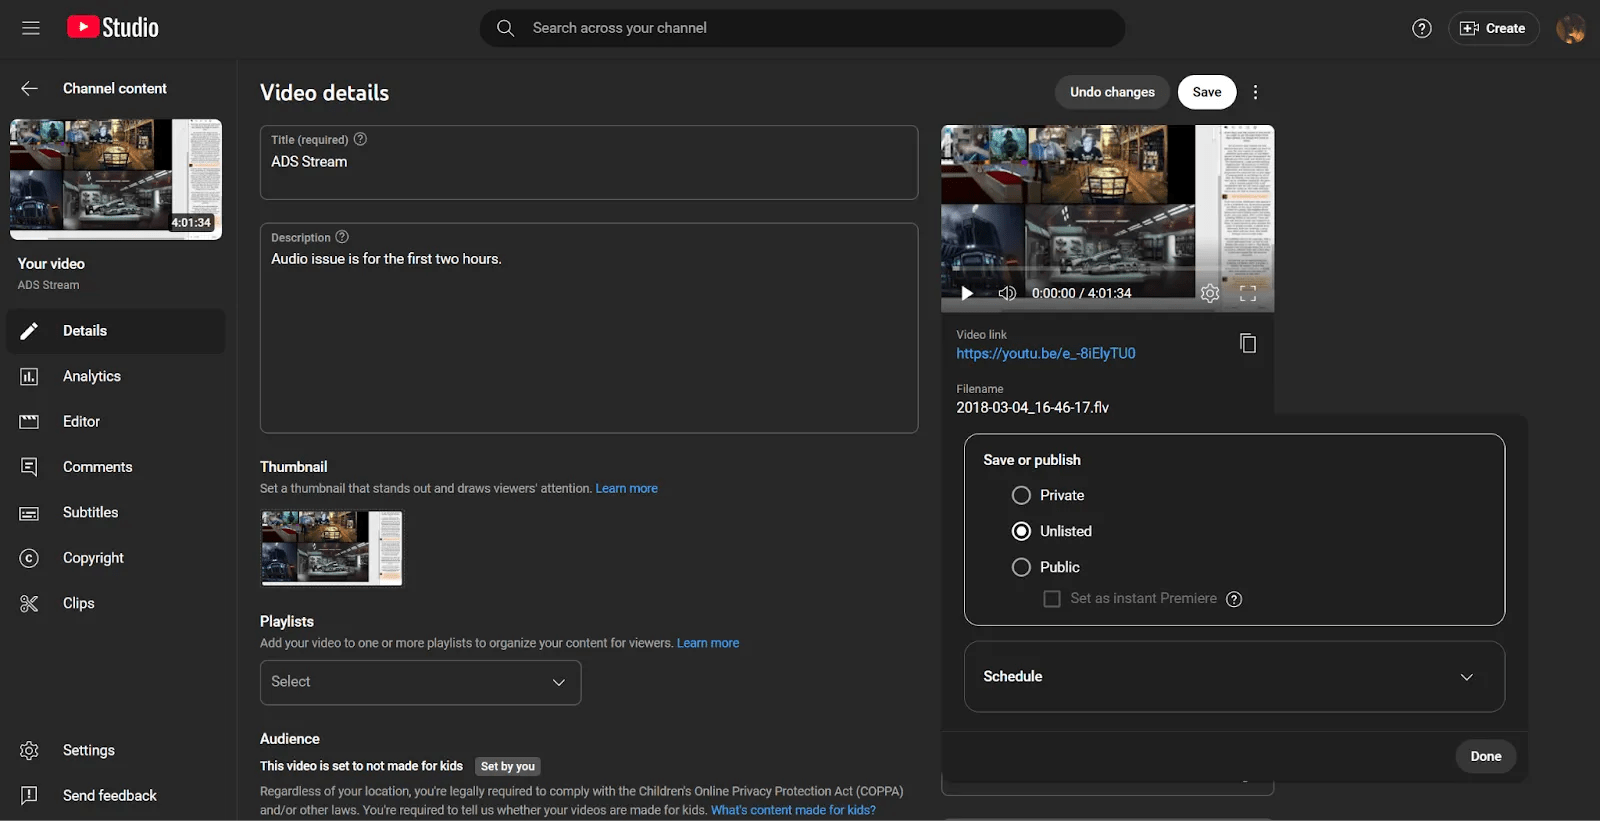Viewport: 1600px width, 821px height.
Task: Click the Copyright symbol icon
Action: tap(29, 558)
